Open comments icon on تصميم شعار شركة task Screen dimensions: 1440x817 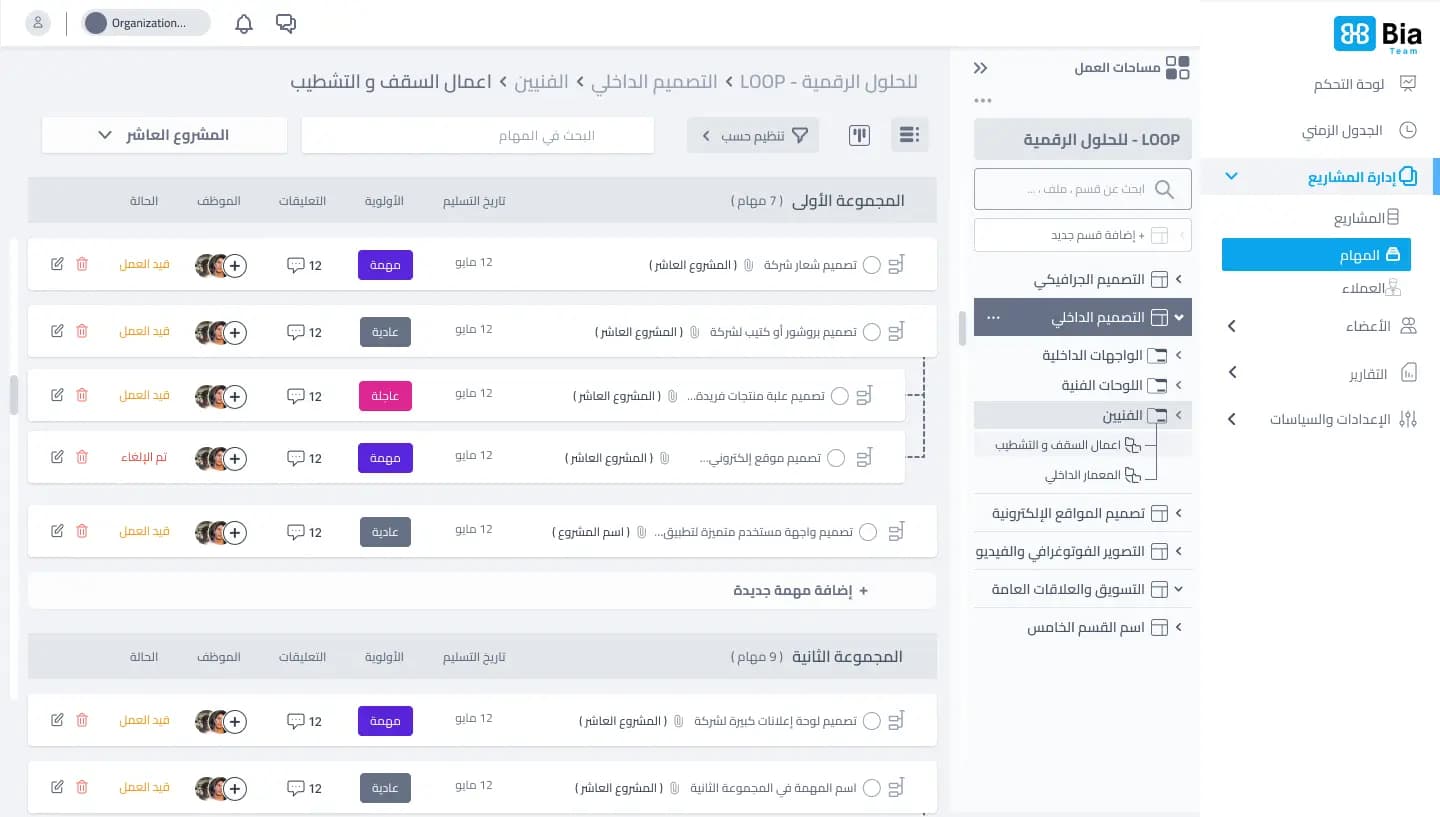coord(296,263)
